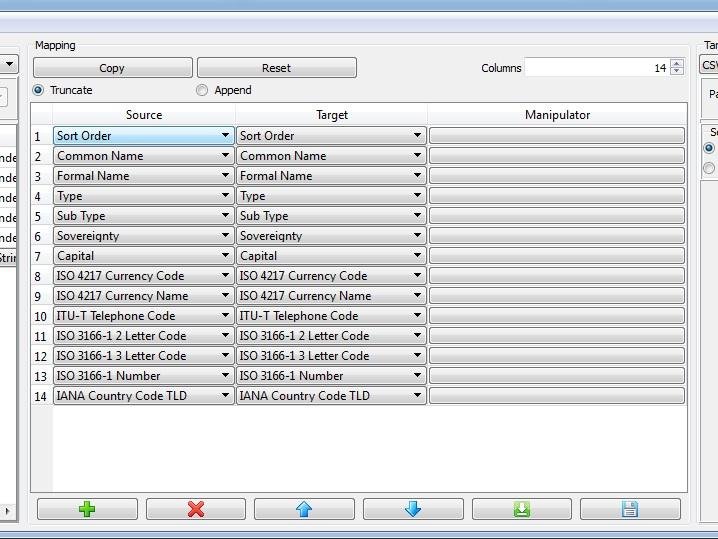Open Target dropdown for Capital

(x=331, y=256)
